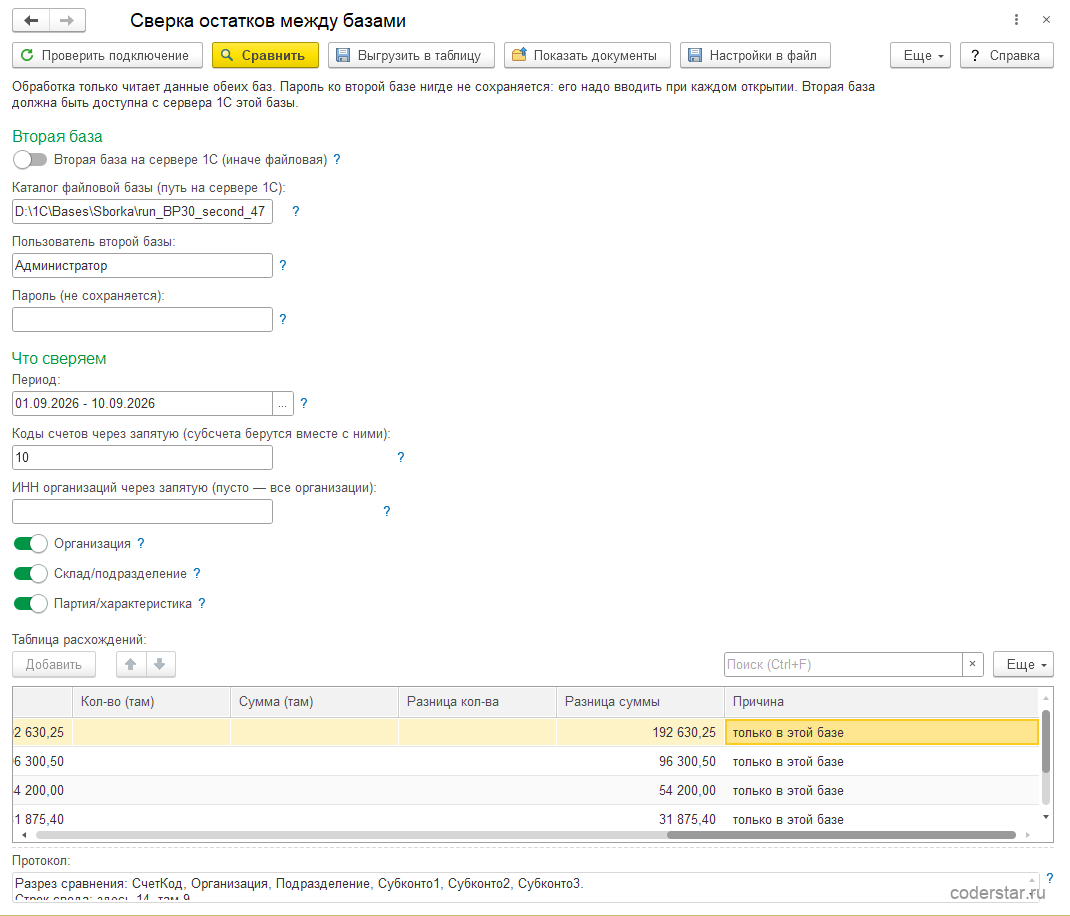The width and height of the screenshot is (1070, 916).
Task: Move table row down with arrow
Action: [x=160, y=664]
